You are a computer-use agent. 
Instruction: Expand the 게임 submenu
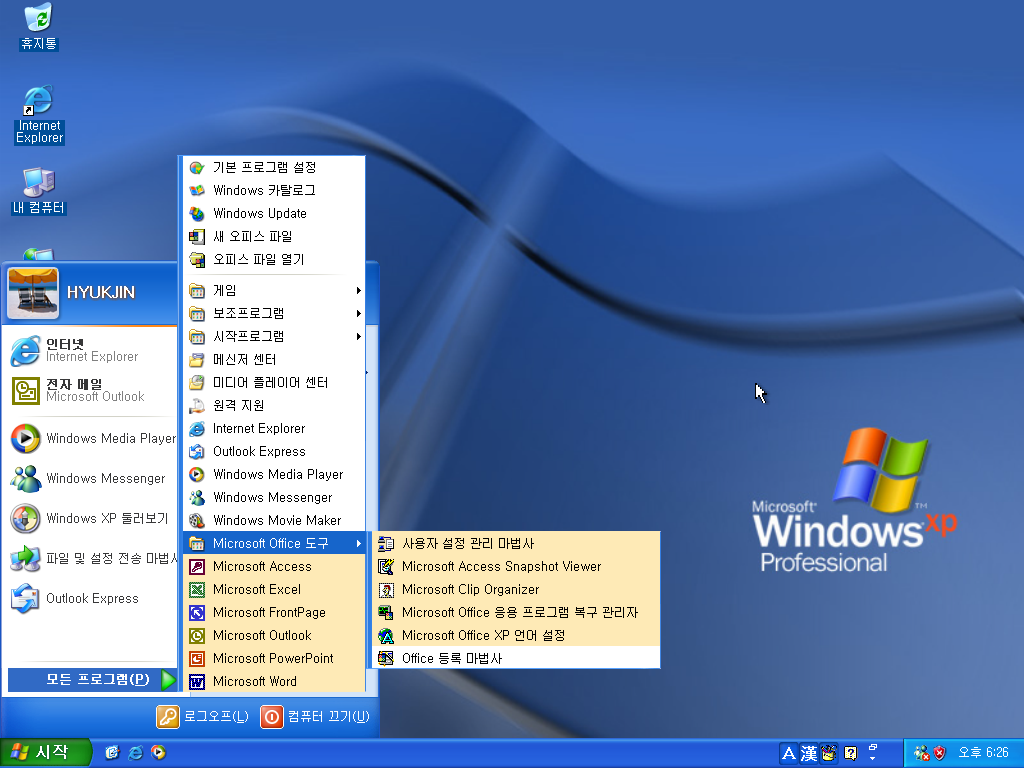(x=274, y=291)
